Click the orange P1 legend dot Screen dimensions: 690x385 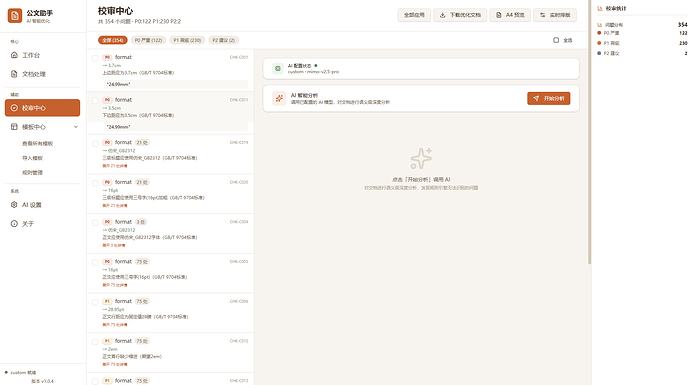pyautogui.click(x=599, y=43)
